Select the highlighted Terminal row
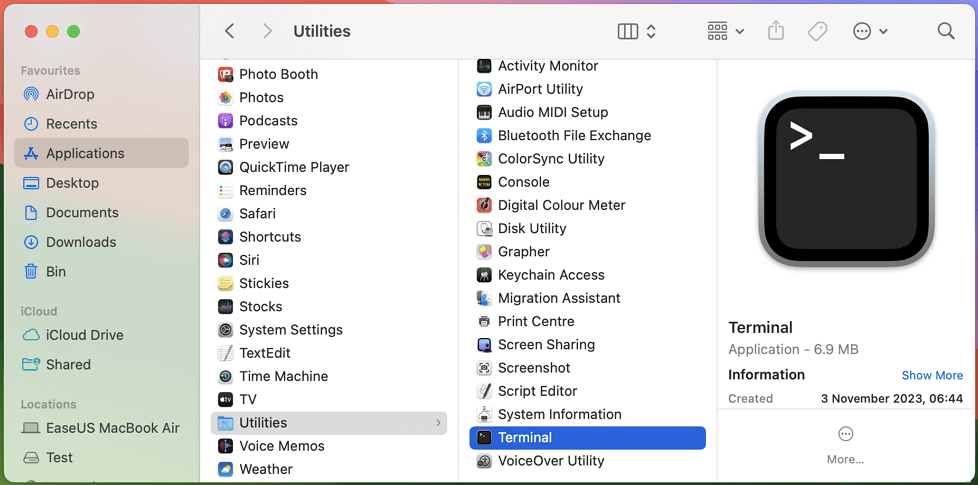 (x=588, y=438)
